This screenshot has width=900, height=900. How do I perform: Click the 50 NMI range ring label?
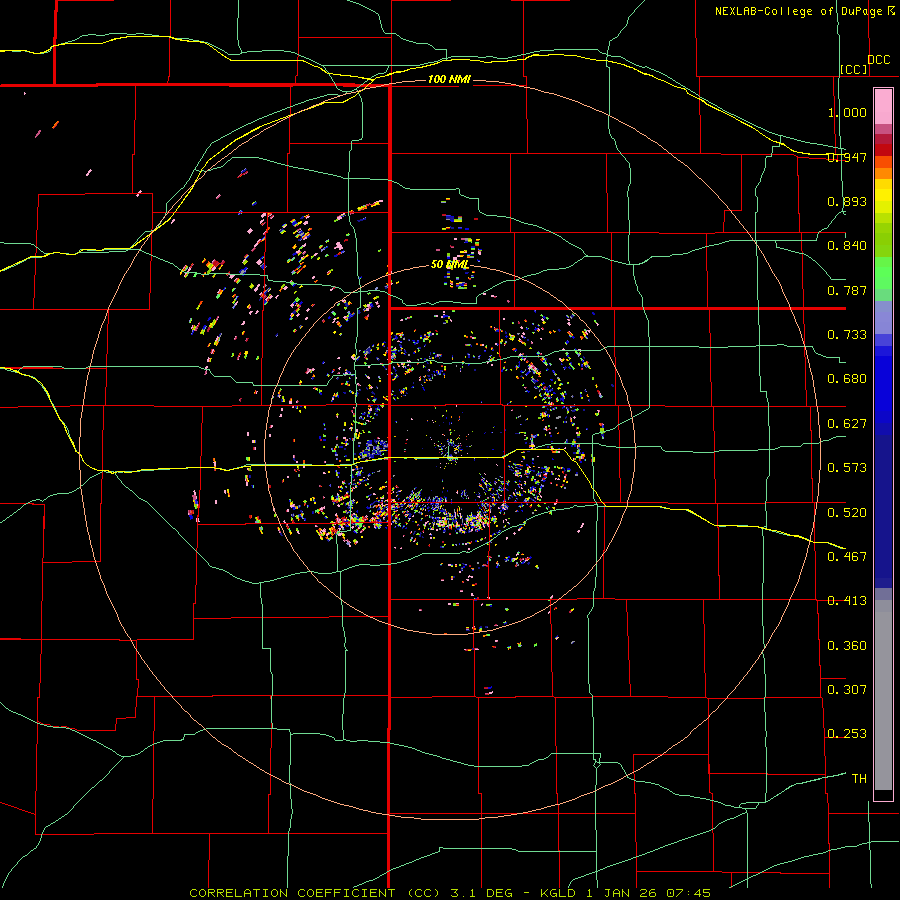coord(450,264)
